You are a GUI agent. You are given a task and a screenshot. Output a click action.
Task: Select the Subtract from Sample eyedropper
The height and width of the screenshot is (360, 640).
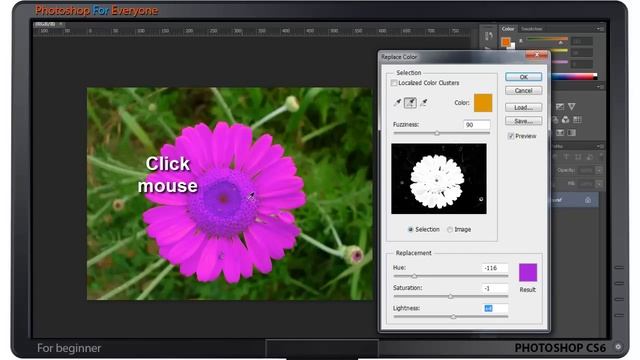tap(424, 103)
